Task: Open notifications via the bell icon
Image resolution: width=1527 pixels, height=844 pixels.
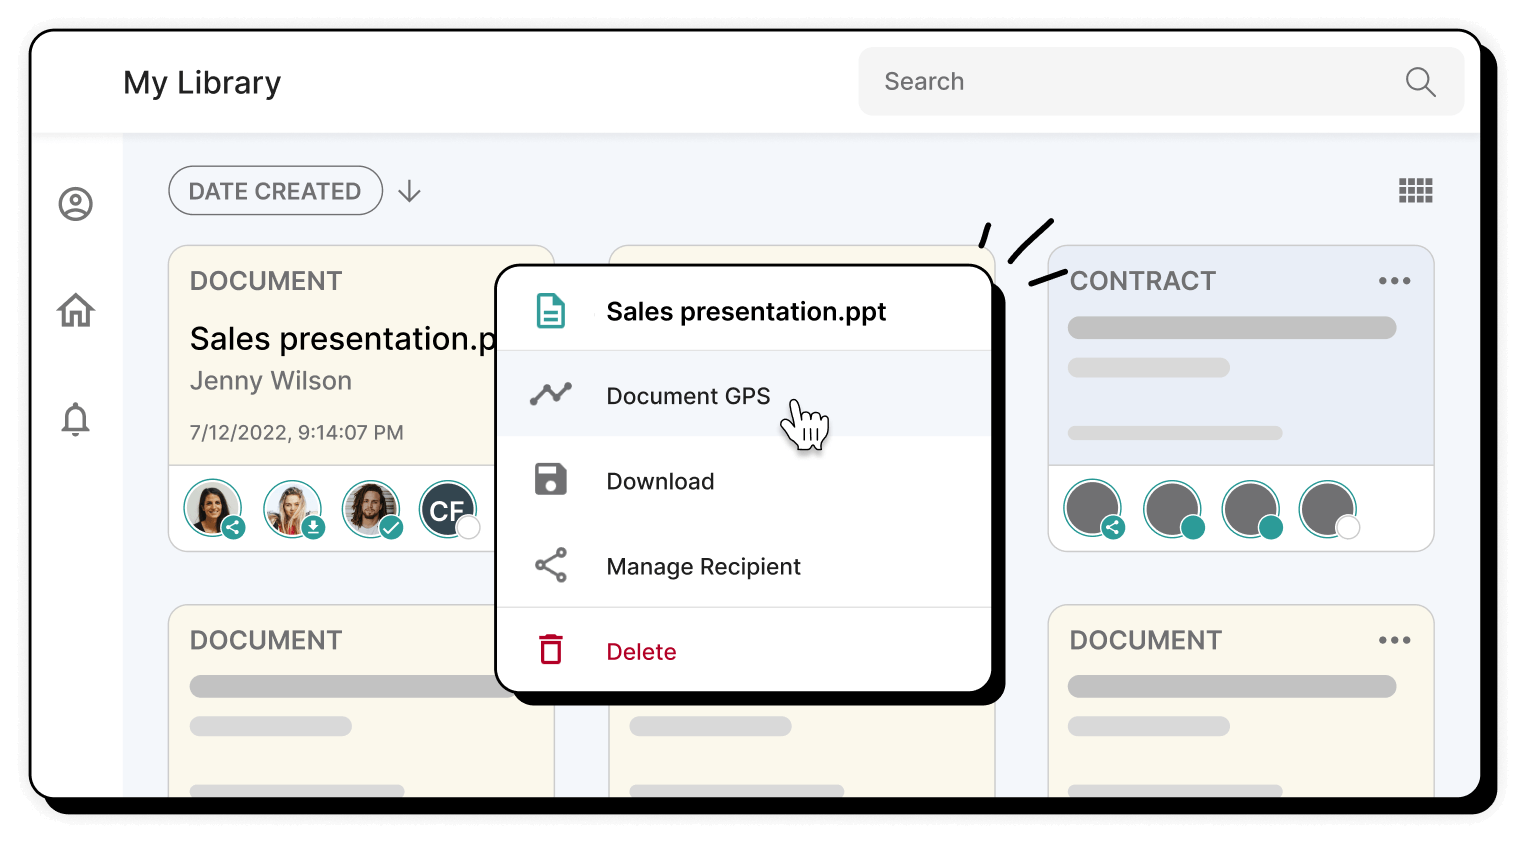Action: pyautogui.click(x=76, y=420)
